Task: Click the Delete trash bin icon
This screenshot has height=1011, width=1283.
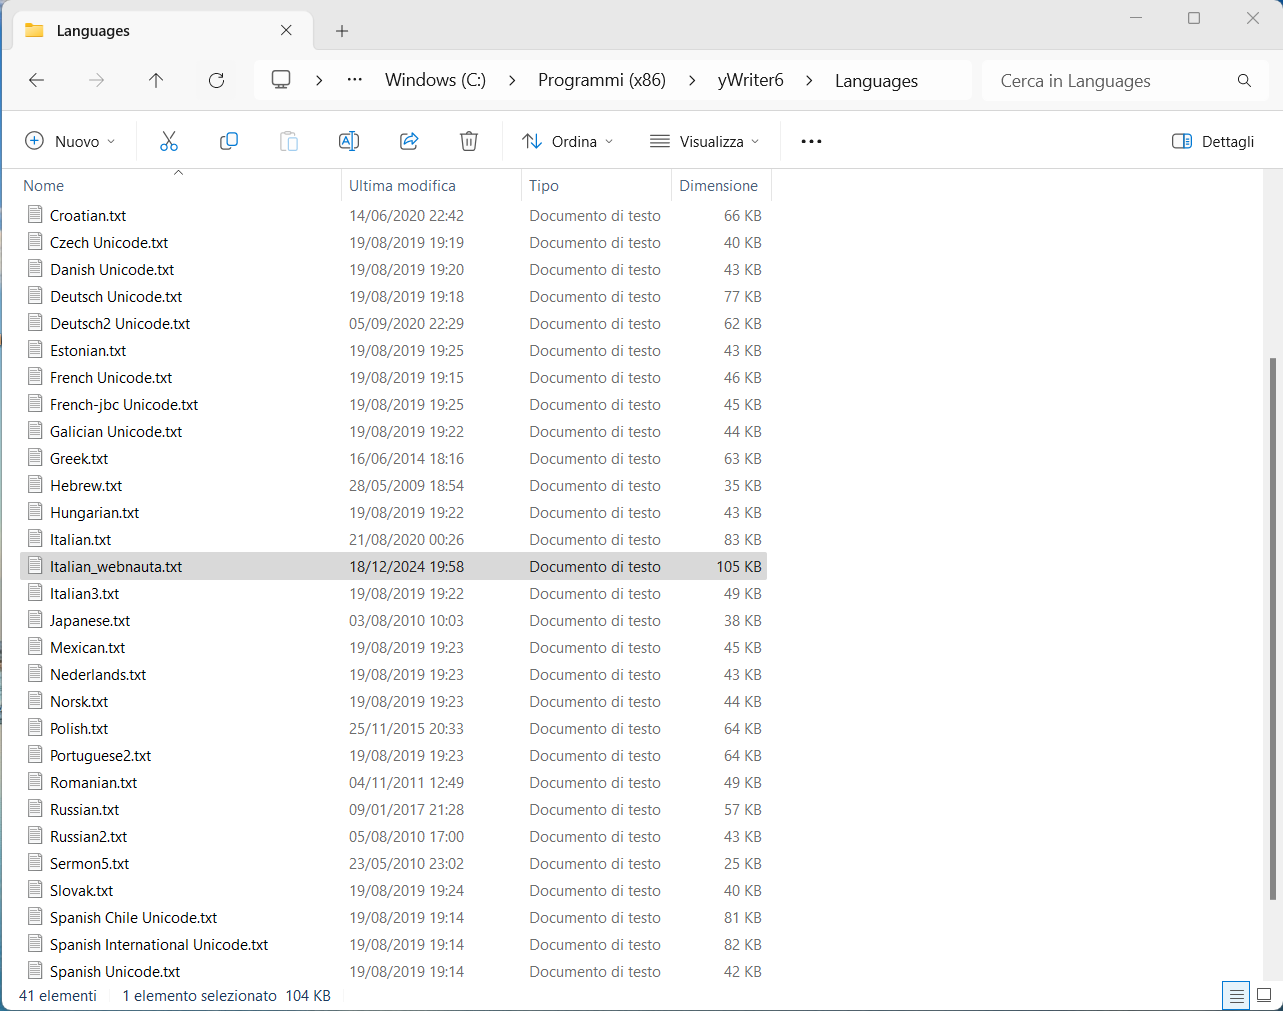Action: click(x=469, y=141)
